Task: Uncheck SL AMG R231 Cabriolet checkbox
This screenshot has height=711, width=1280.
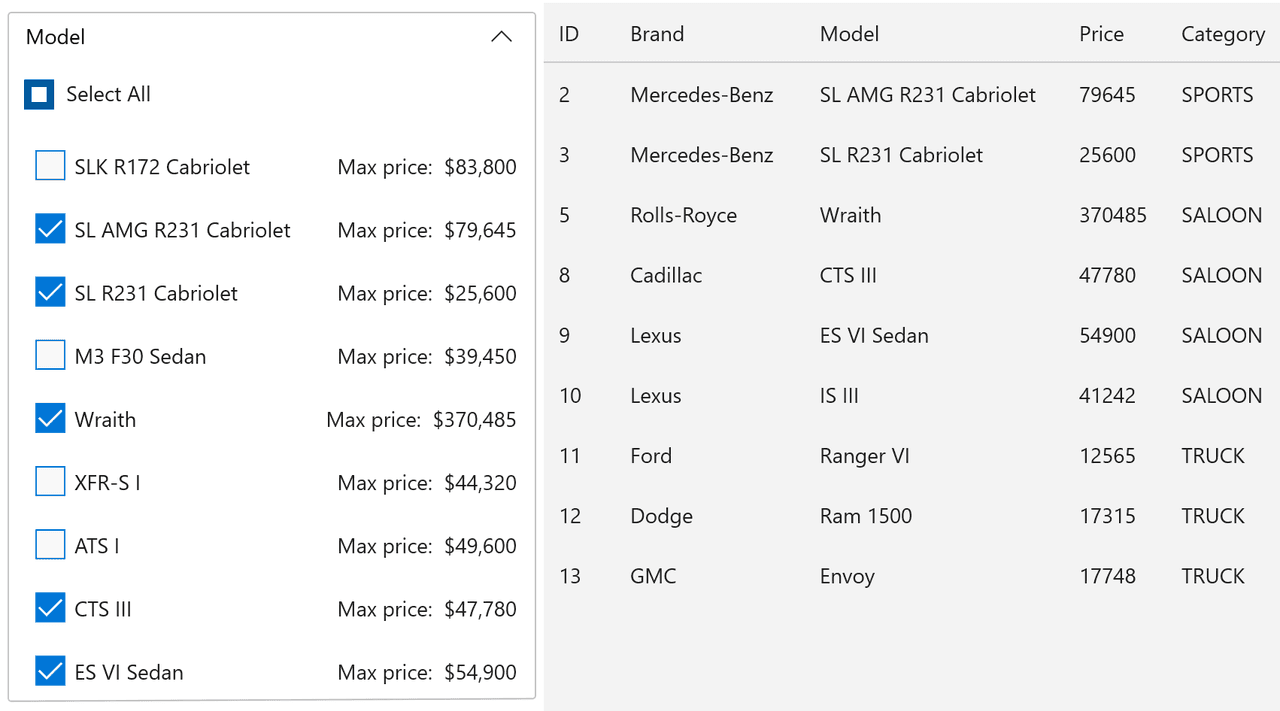Action: point(50,230)
